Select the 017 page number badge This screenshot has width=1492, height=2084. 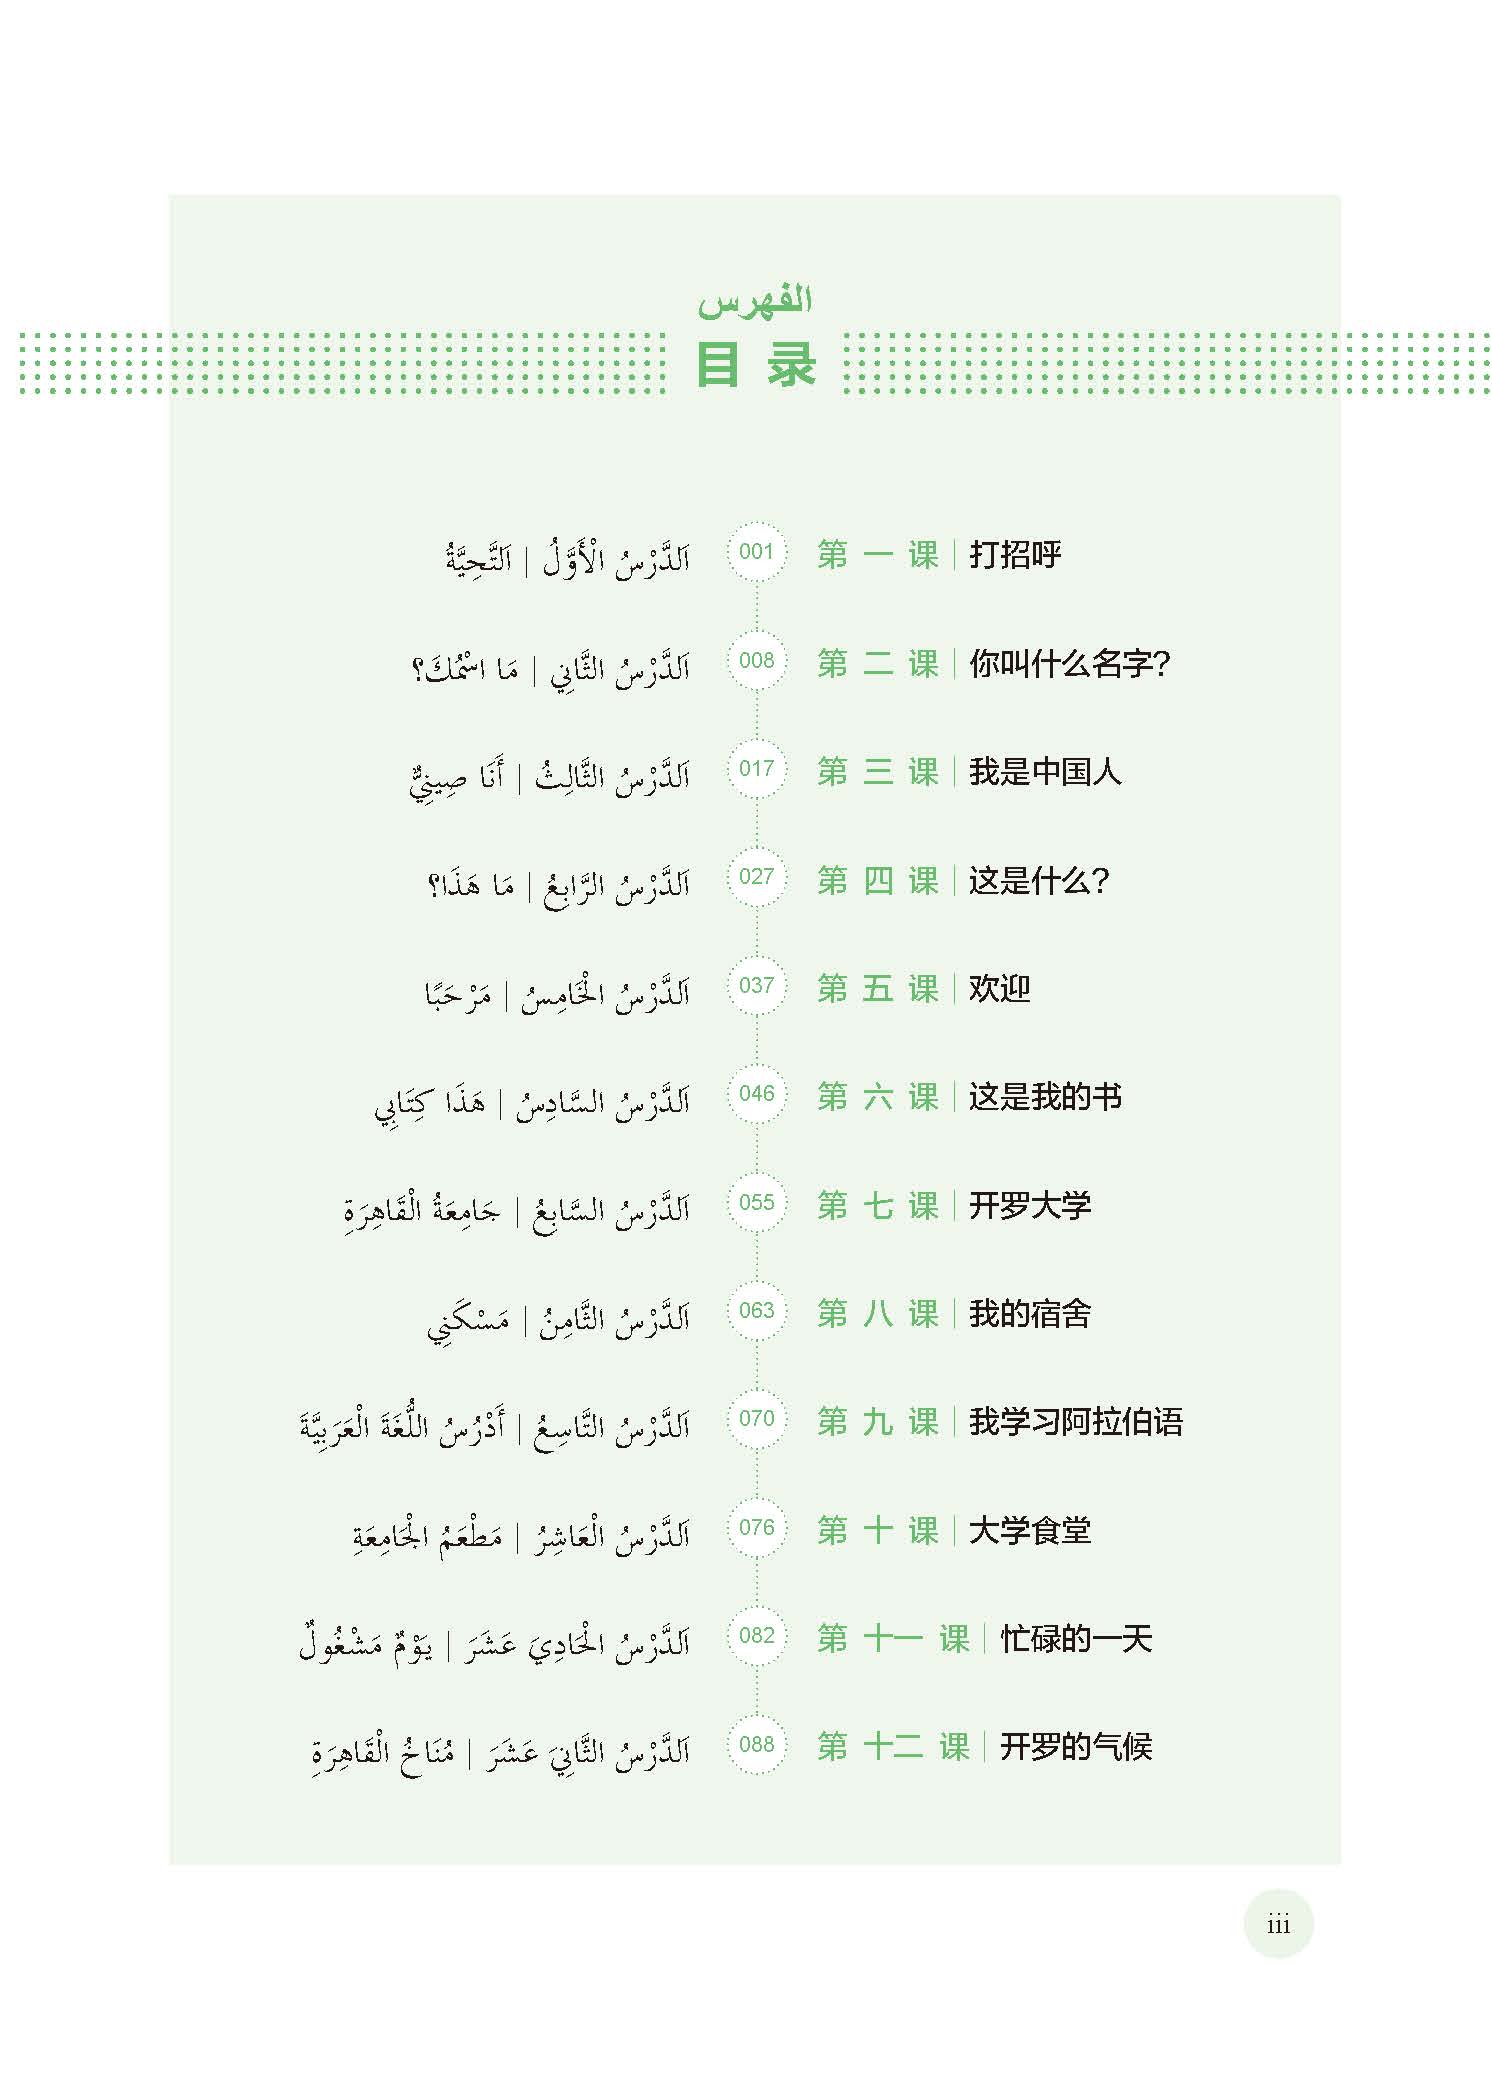(x=756, y=768)
